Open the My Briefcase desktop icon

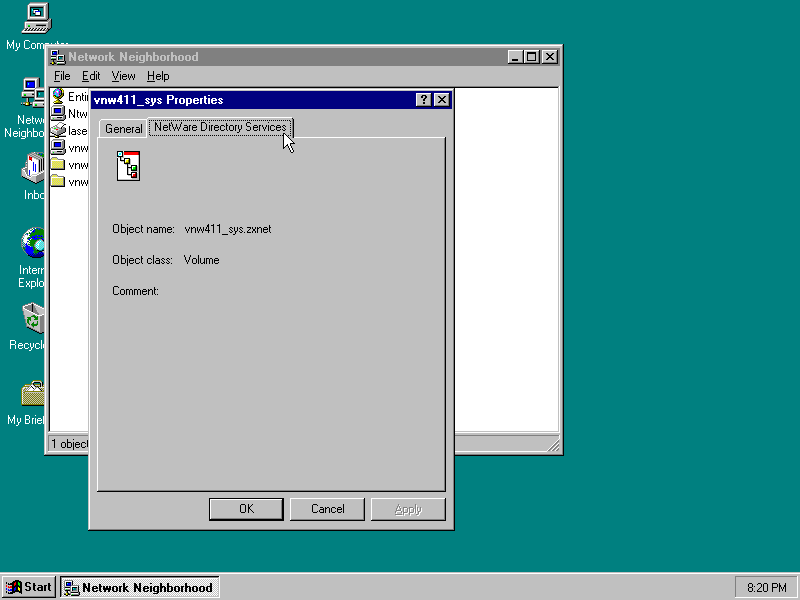pyautogui.click(x=33, y=393)
